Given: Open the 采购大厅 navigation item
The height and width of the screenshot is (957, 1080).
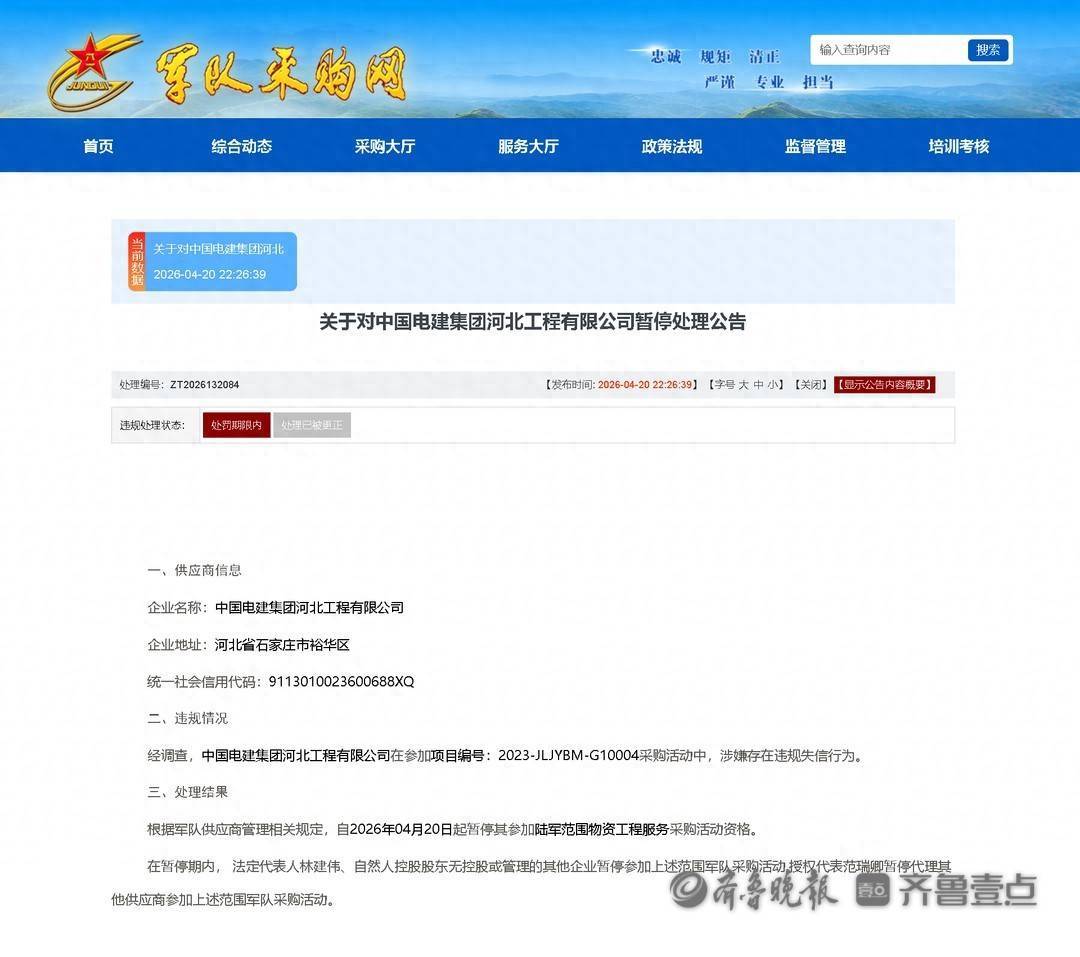Looking at the screenshot, I should (384, 146).
